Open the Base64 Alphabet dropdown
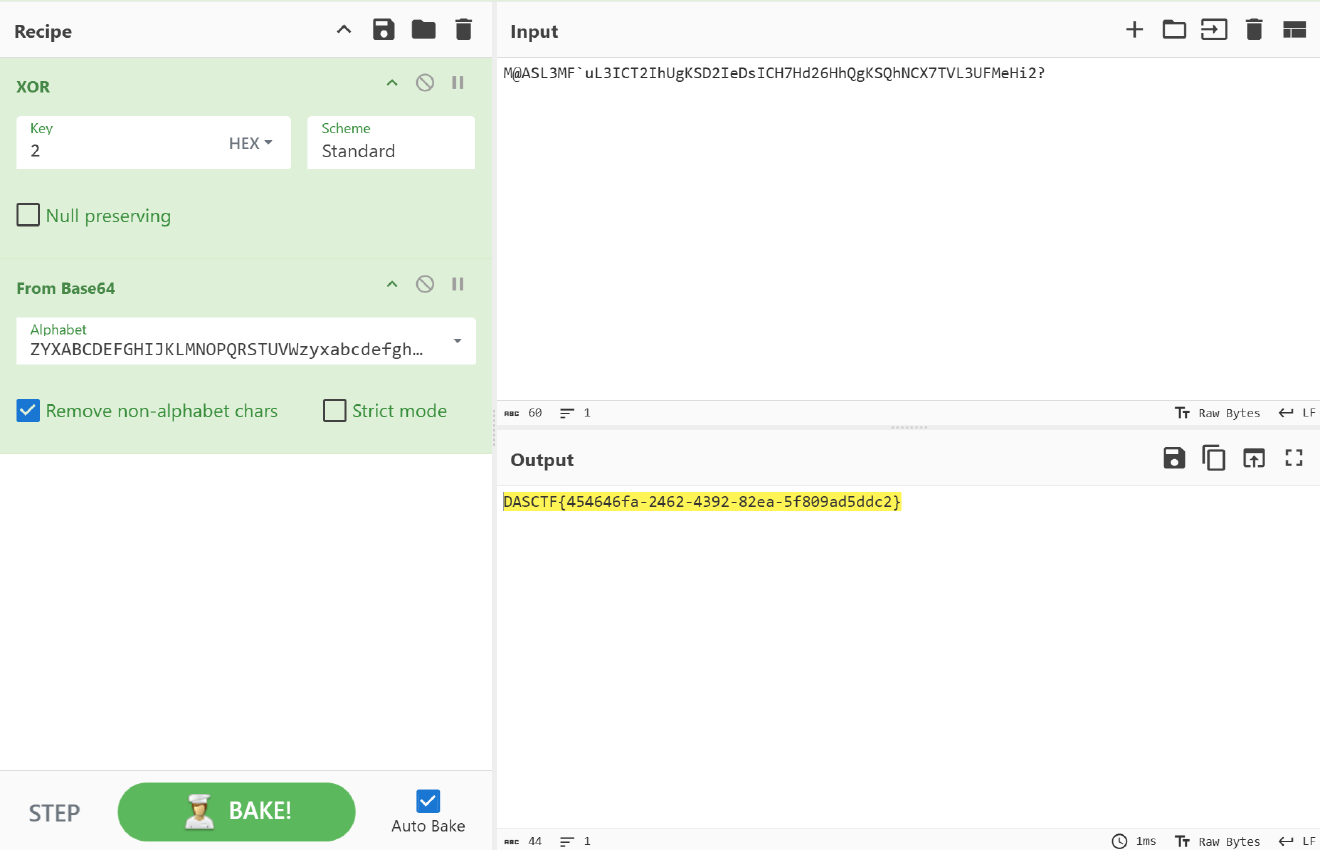 (457, 341)
